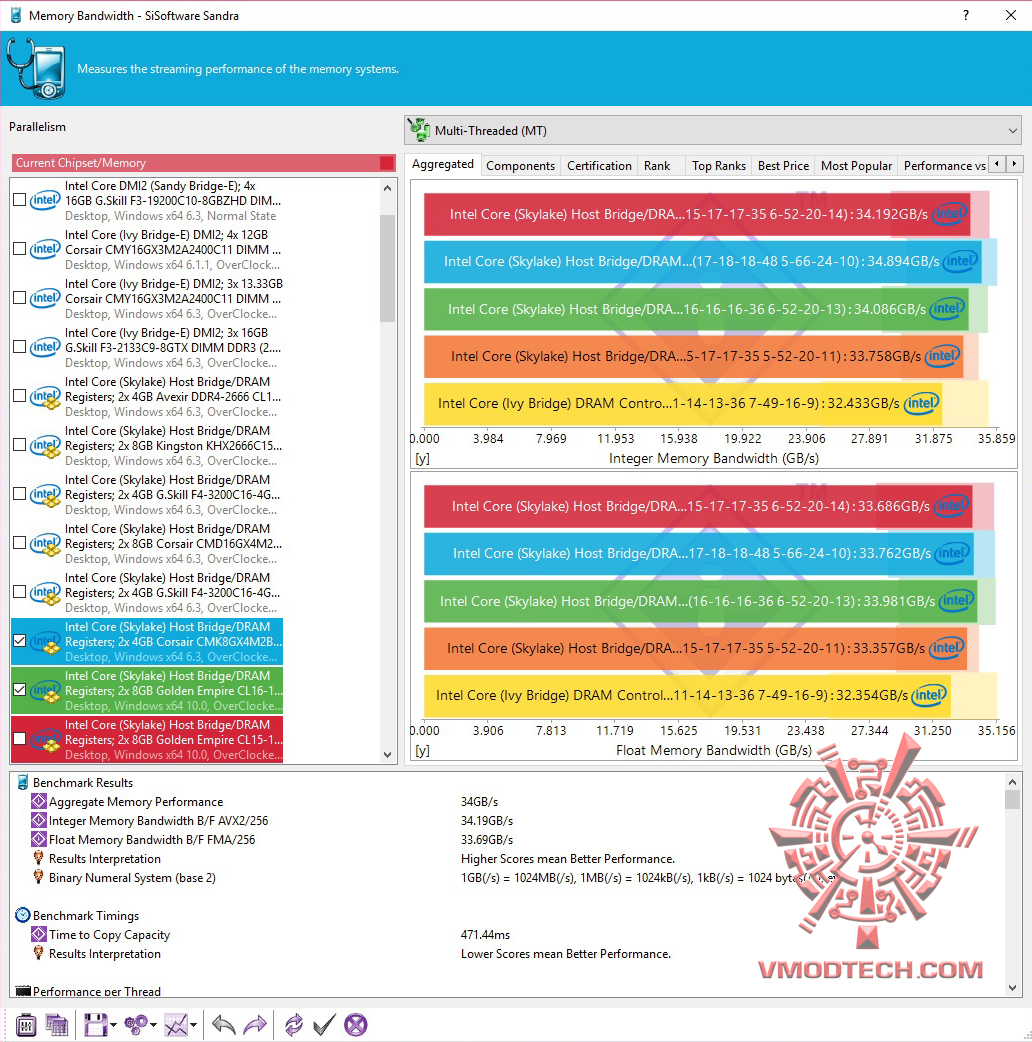The image size is (1032, 1042).
Task: Click the Aggregate Memory Performance diamond icon
Action: [x=39, y=801]
